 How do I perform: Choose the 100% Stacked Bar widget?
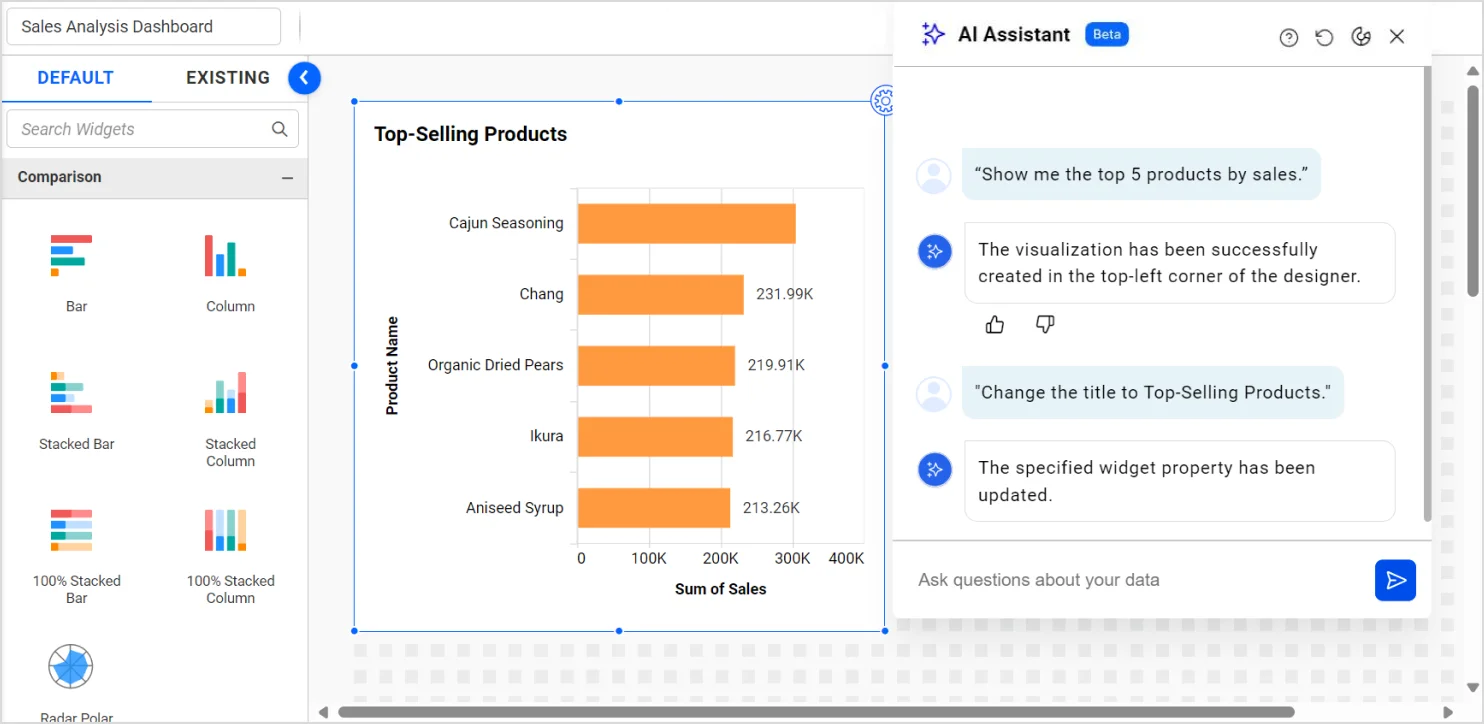[72, 530]
